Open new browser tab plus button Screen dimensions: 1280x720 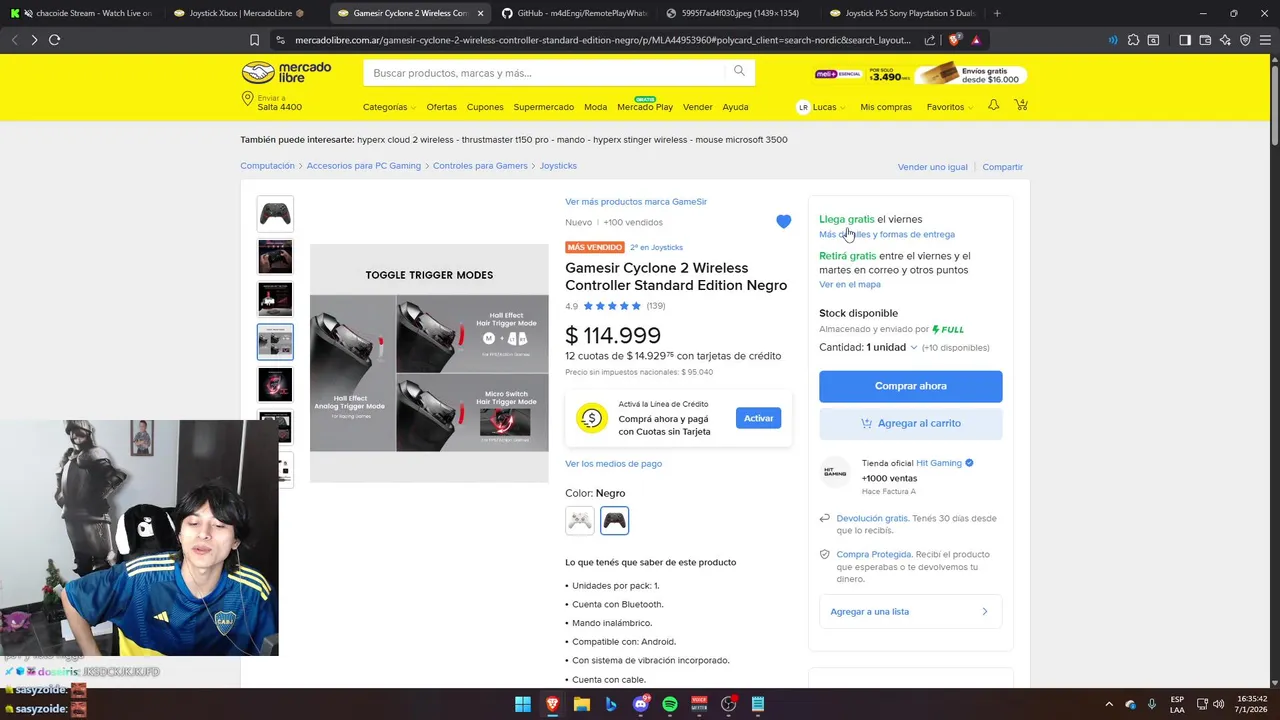tap(997, 13)
